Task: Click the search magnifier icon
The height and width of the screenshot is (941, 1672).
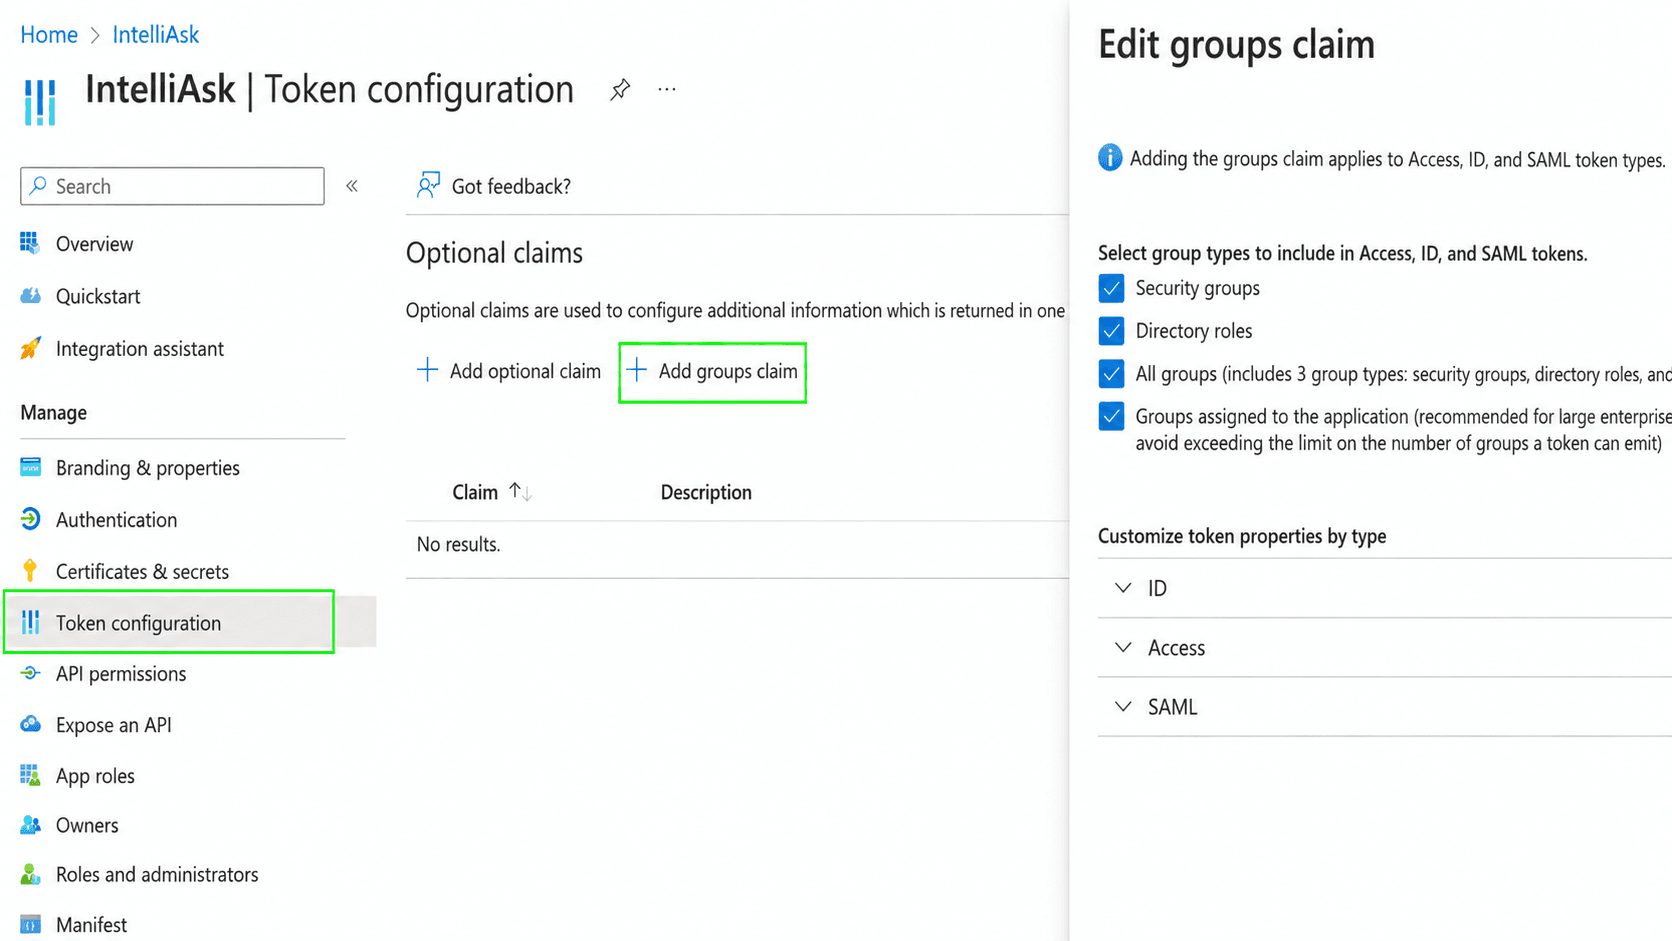Action: click(x=38, y=186)
